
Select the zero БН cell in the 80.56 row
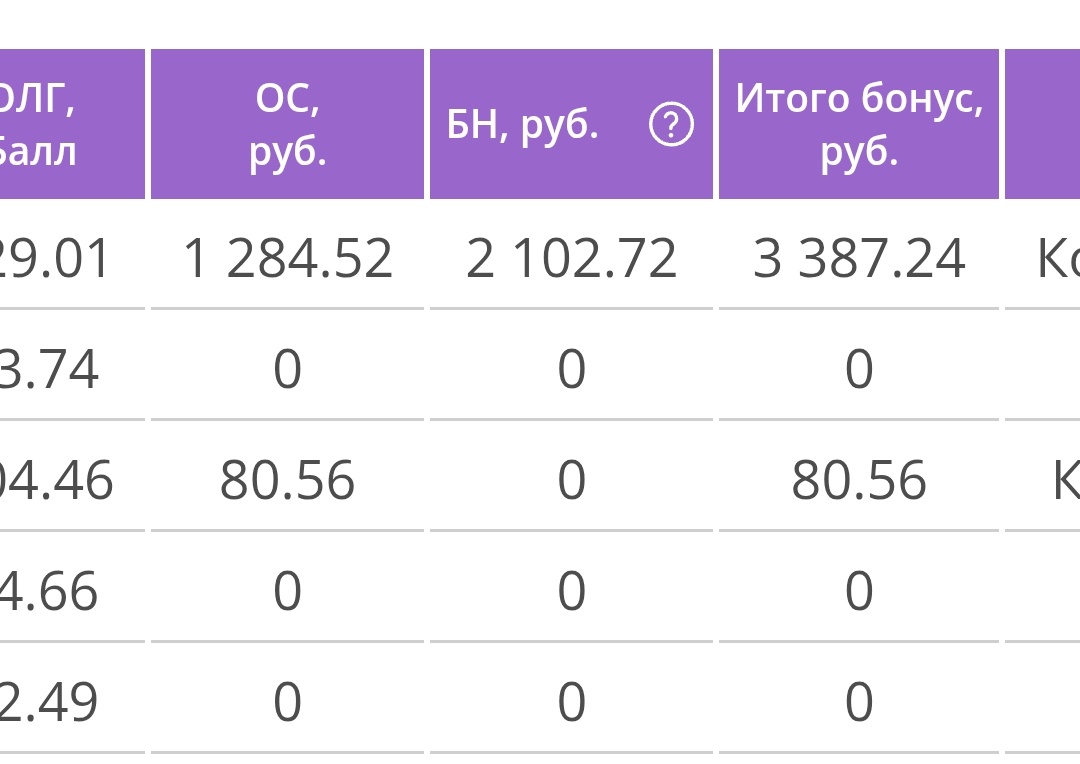coord(571,479)
